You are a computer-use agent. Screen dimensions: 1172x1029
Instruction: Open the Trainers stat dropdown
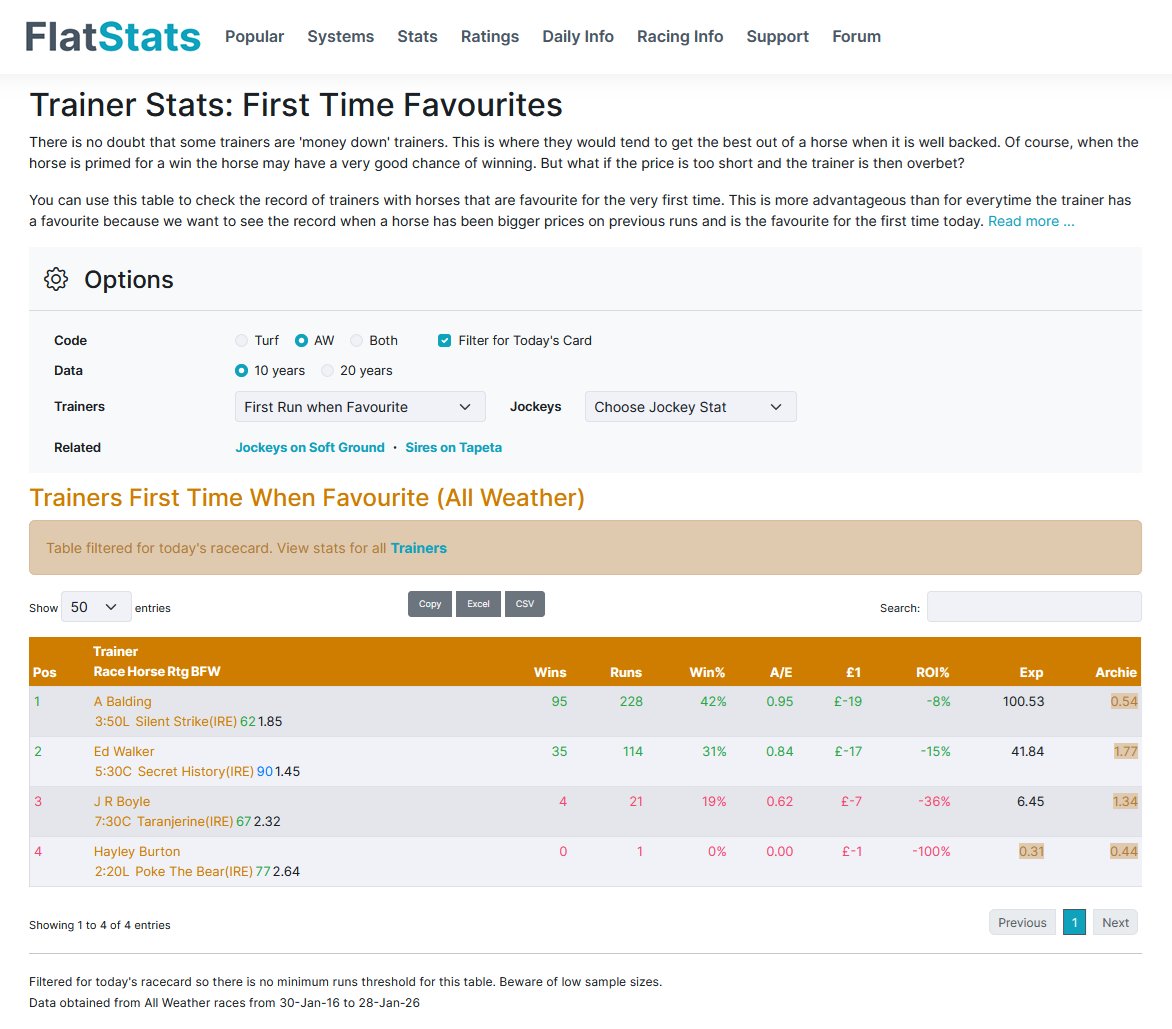coord(360,407)
